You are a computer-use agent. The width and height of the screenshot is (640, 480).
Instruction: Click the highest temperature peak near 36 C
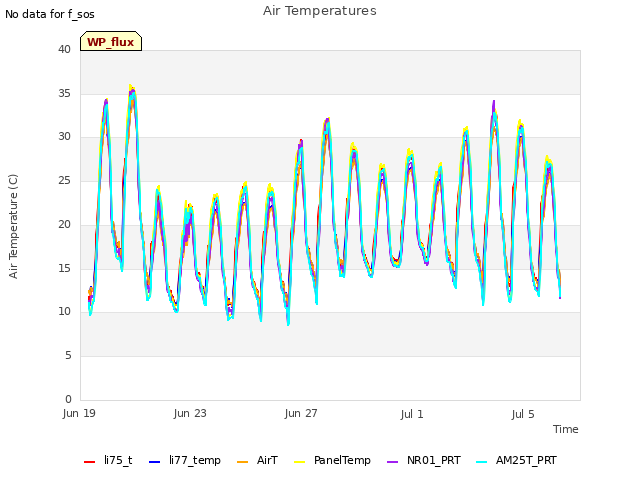131,87
